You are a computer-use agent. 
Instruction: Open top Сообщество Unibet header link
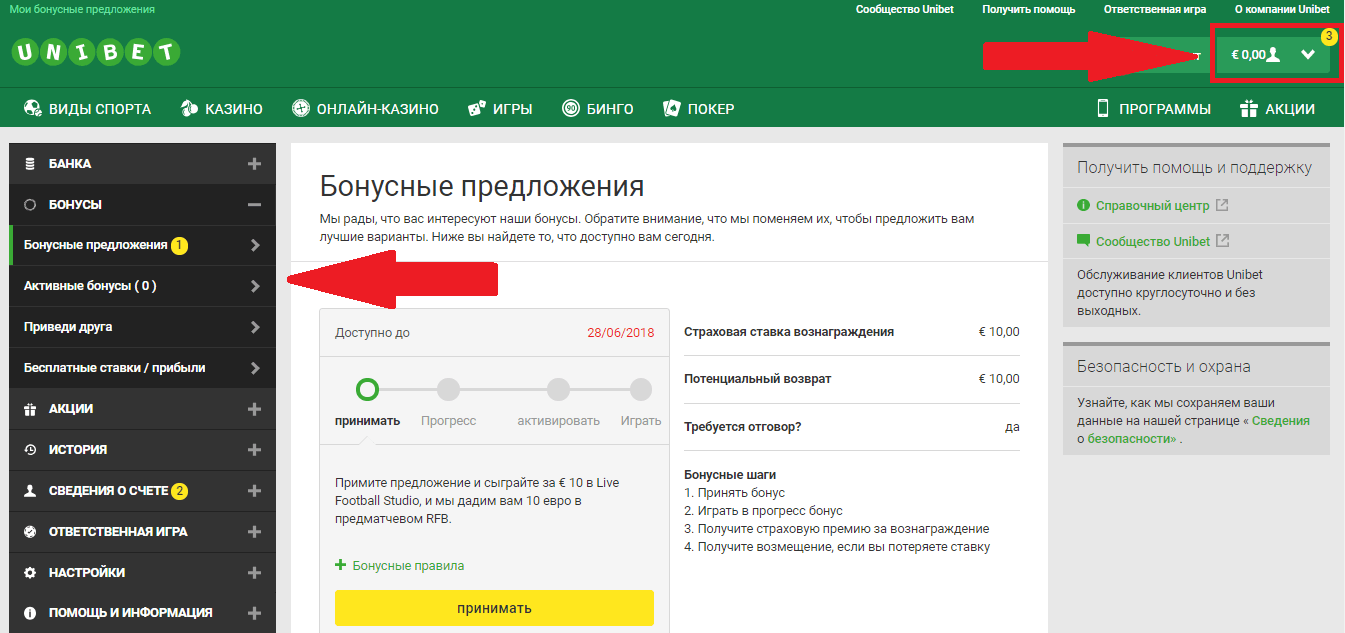[x=905, y=9]
